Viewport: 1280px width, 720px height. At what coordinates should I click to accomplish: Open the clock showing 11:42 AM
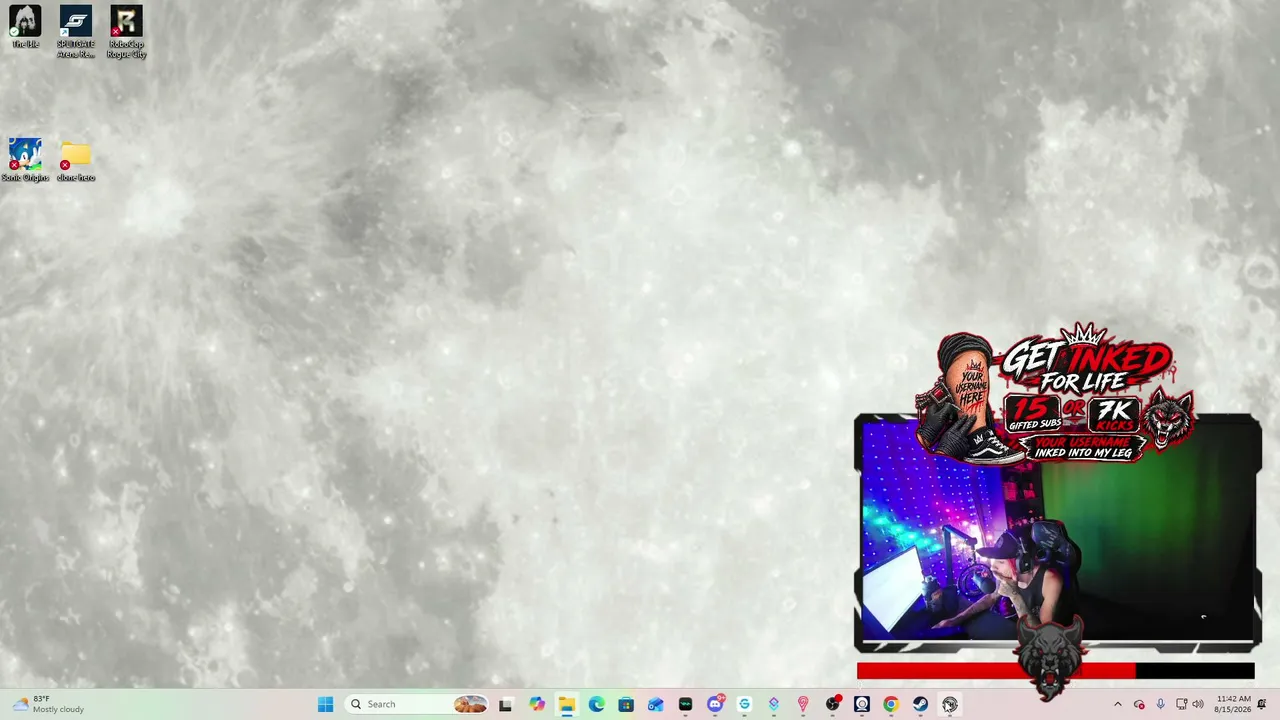1234,704
